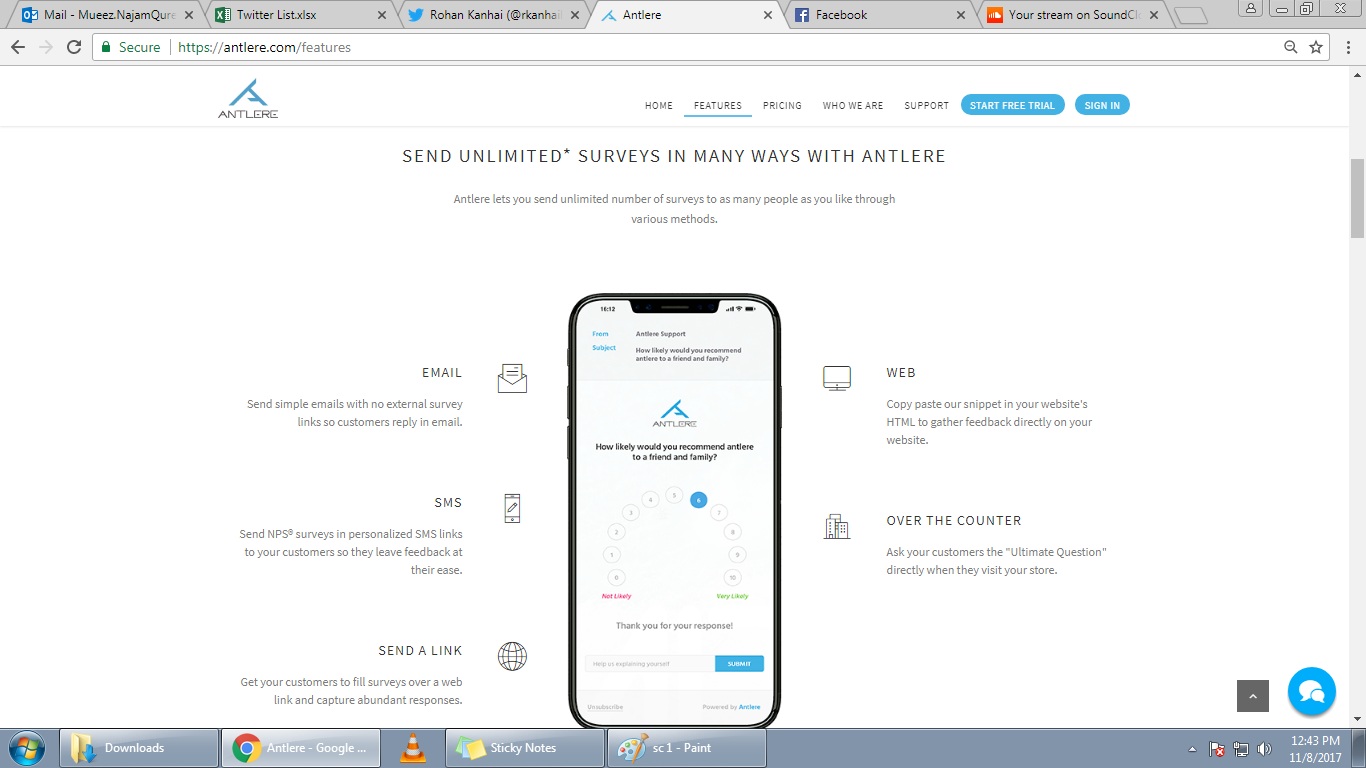
Task: Click Submit on the phone survey
Action: pyautogui.click(x=739, y=664)
